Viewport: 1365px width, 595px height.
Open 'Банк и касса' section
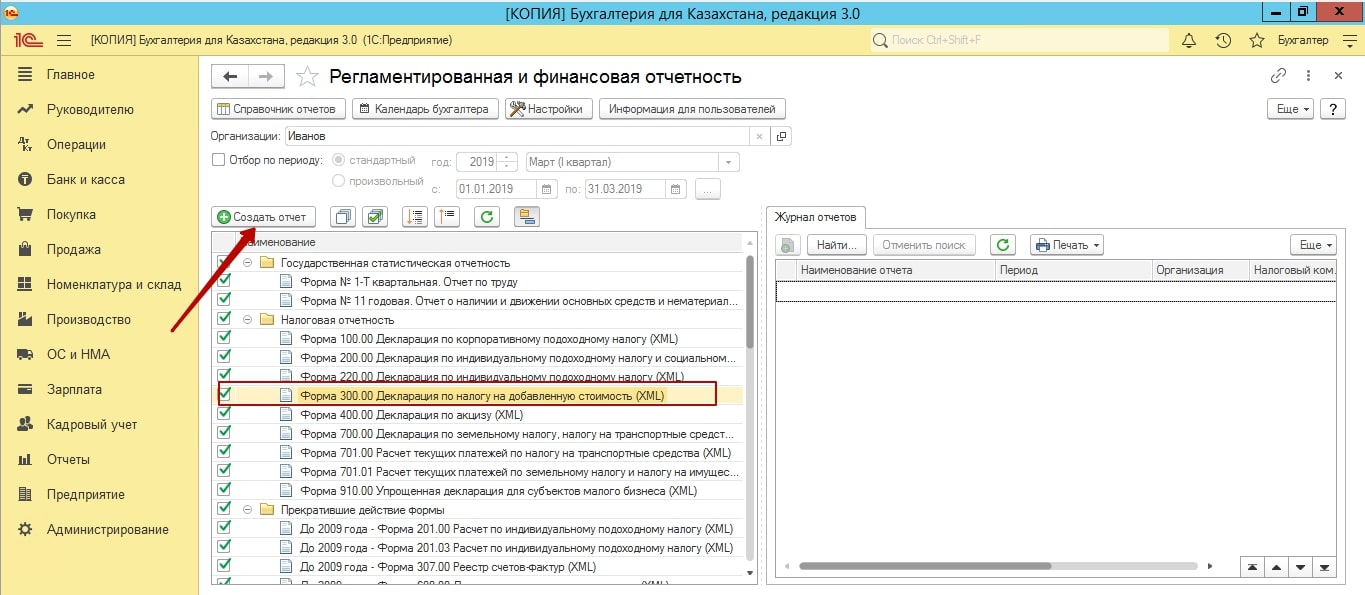[85, 180]
